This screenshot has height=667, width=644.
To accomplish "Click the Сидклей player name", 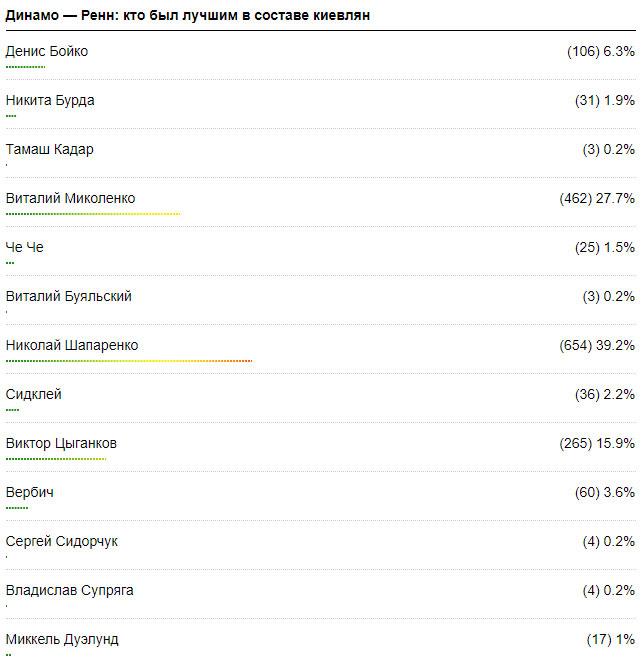I will (x=34, y=394).
